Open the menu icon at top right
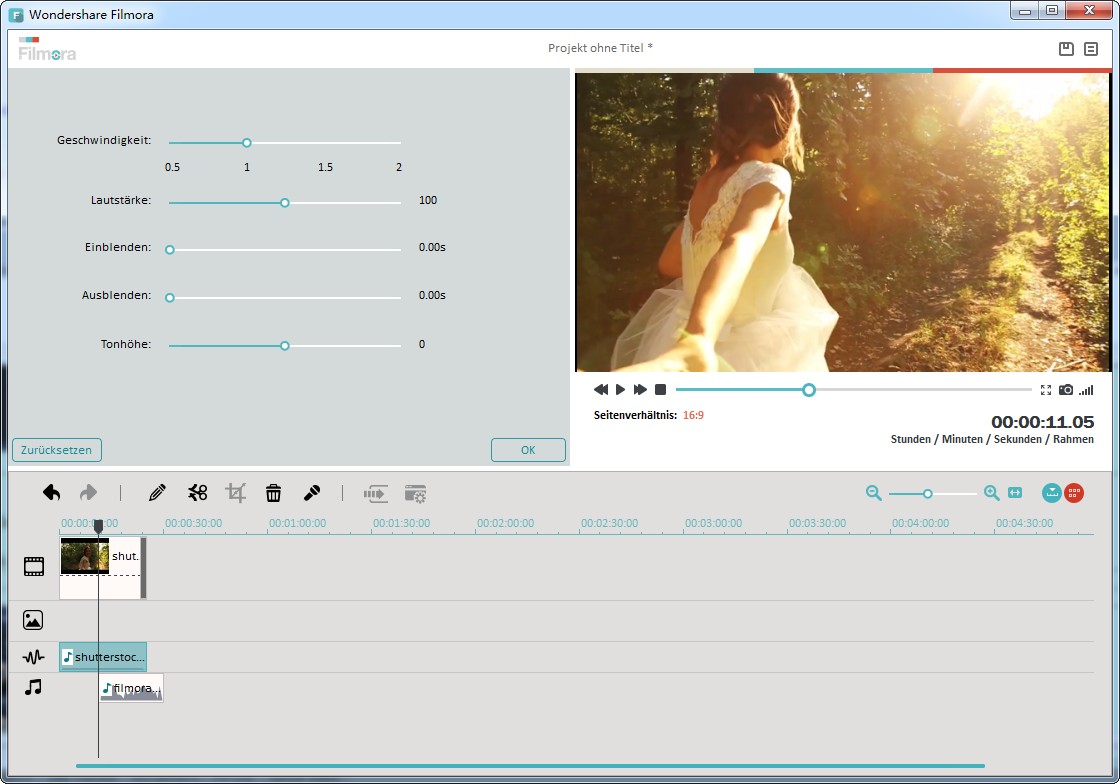This screenshot has height=784, width=1120. pyautogui.click(x=1091, y=49)
